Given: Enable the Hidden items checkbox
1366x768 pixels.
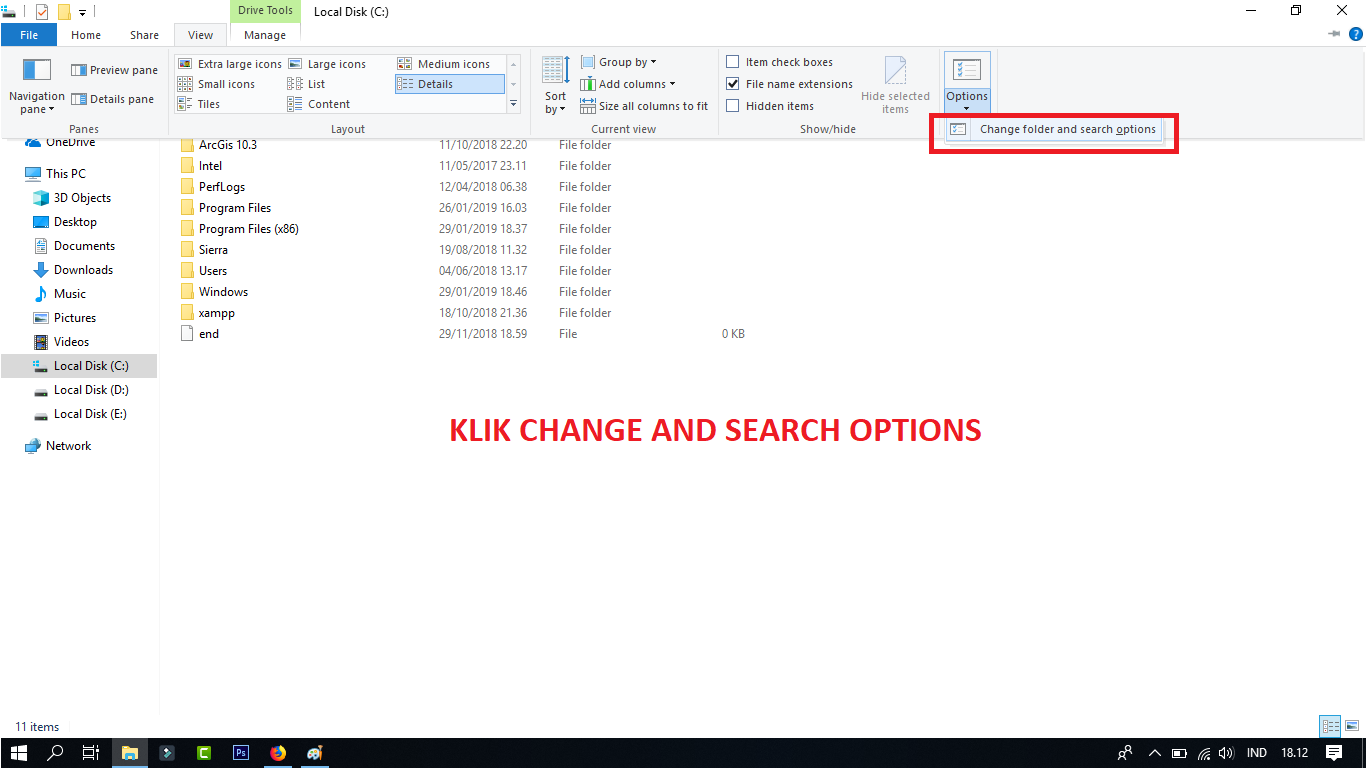Looking at the screenshot, I should point(732,105).
